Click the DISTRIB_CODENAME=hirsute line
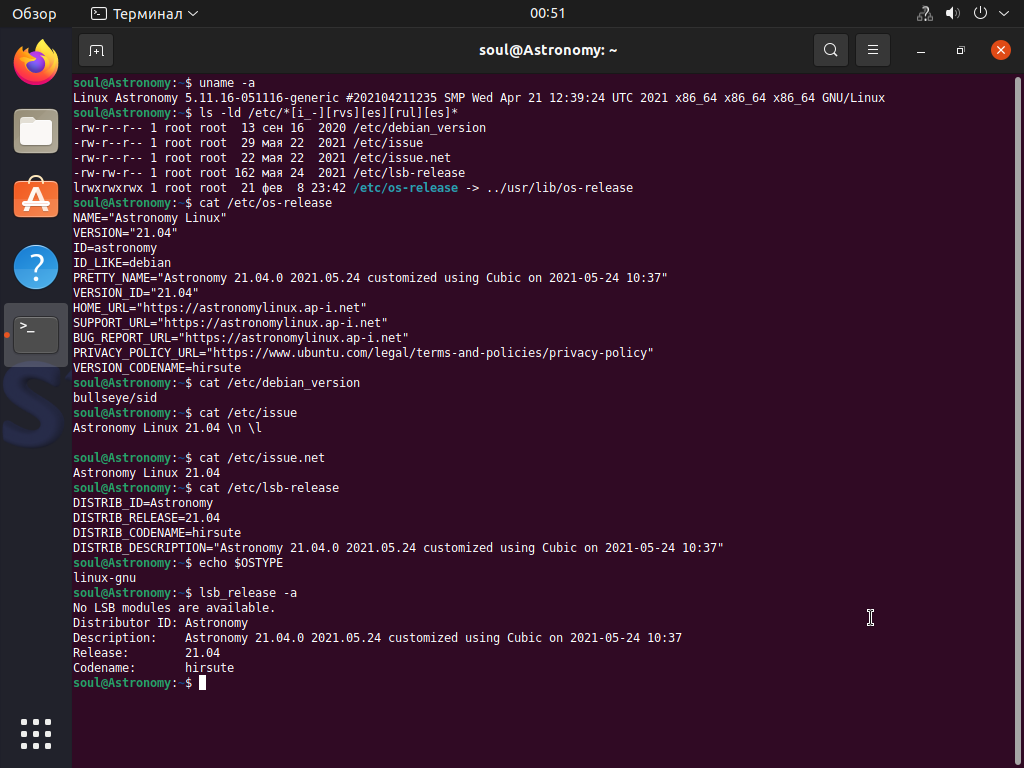1024x768 pixels. click(x=157, y=533)
